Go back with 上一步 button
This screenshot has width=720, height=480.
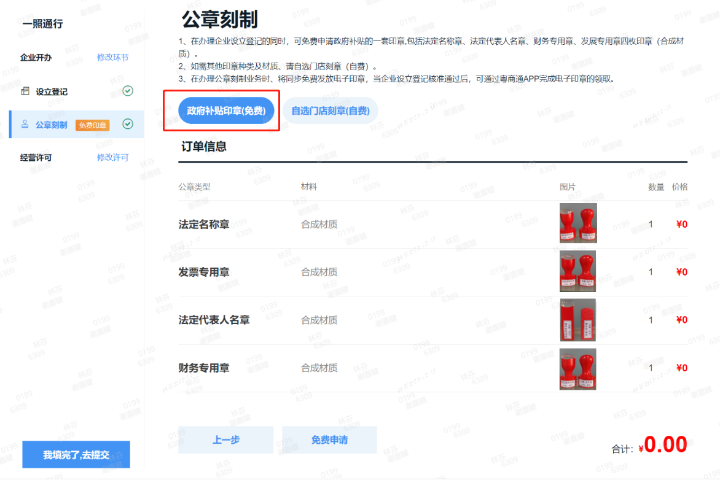pos(225,440)
